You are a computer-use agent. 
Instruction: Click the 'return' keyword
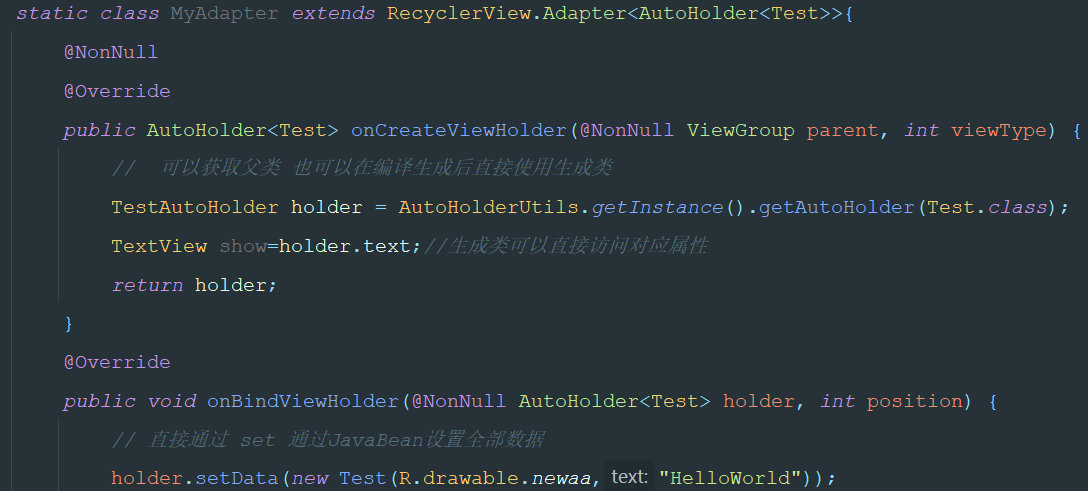click(x=147, y=285)
